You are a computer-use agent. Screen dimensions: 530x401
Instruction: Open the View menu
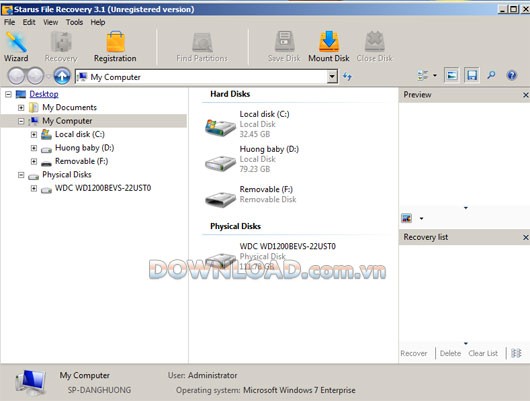[51, 22]
